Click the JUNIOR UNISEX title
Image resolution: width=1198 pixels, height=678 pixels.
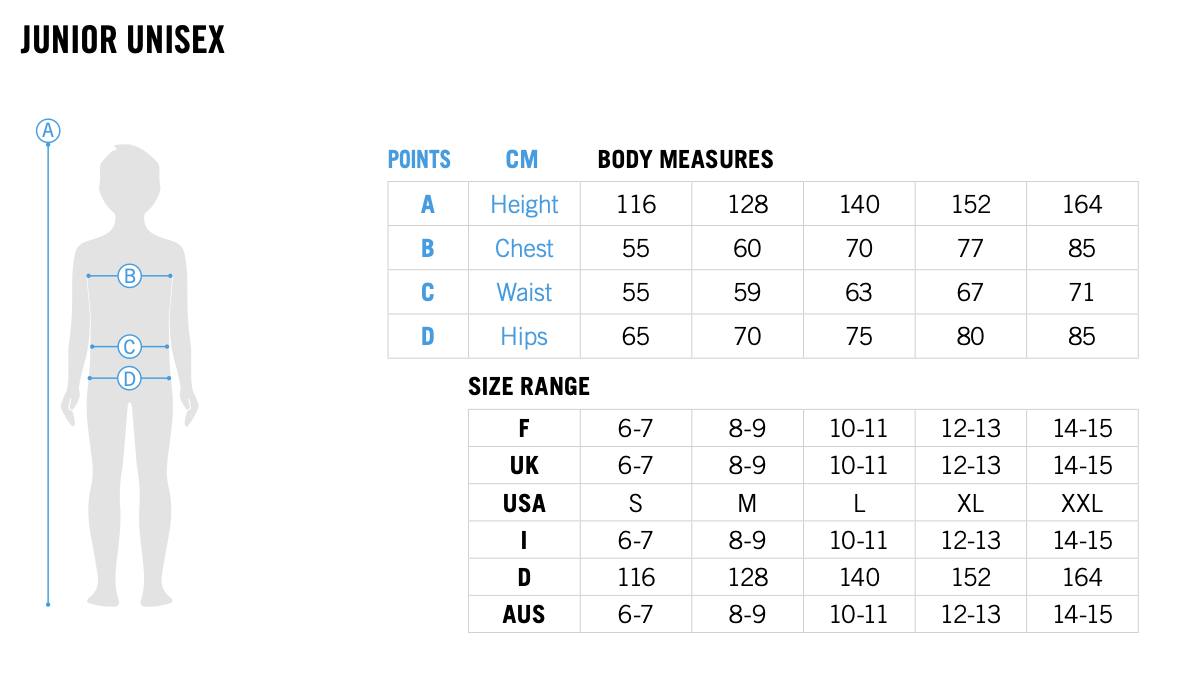(122, 40)
